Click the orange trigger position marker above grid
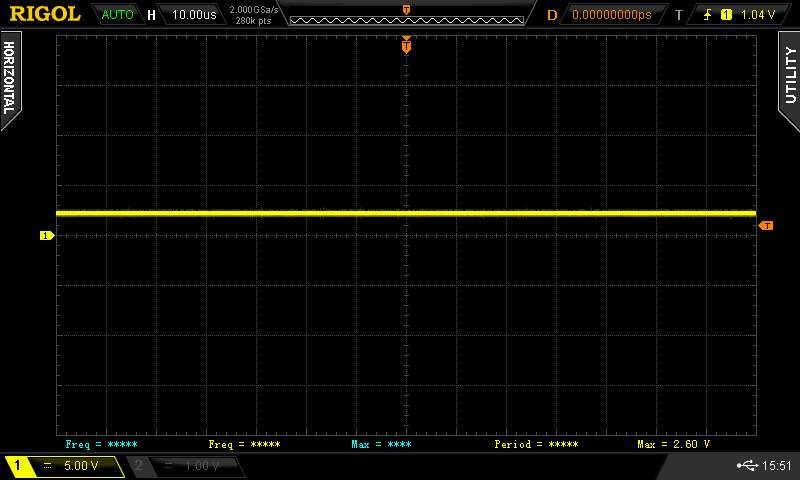 coord(406,45)
